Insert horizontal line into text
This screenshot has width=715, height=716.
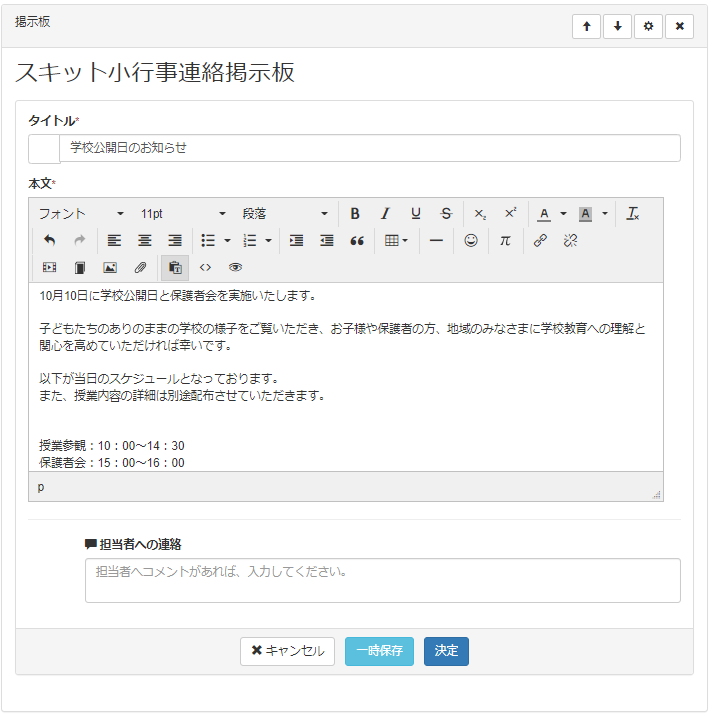point(436,241)
